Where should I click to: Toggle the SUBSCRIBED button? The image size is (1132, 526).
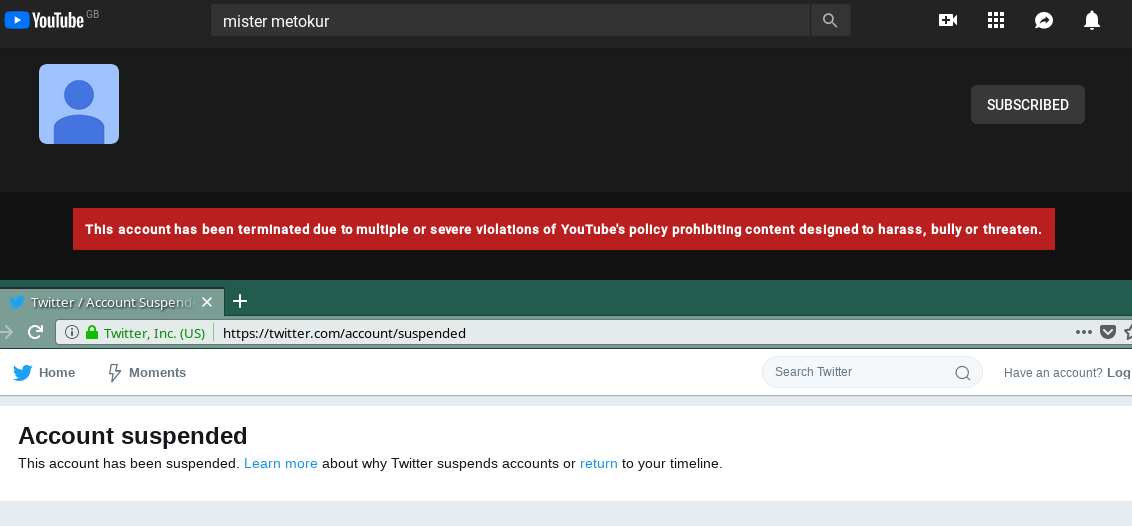coord(1027,105)
